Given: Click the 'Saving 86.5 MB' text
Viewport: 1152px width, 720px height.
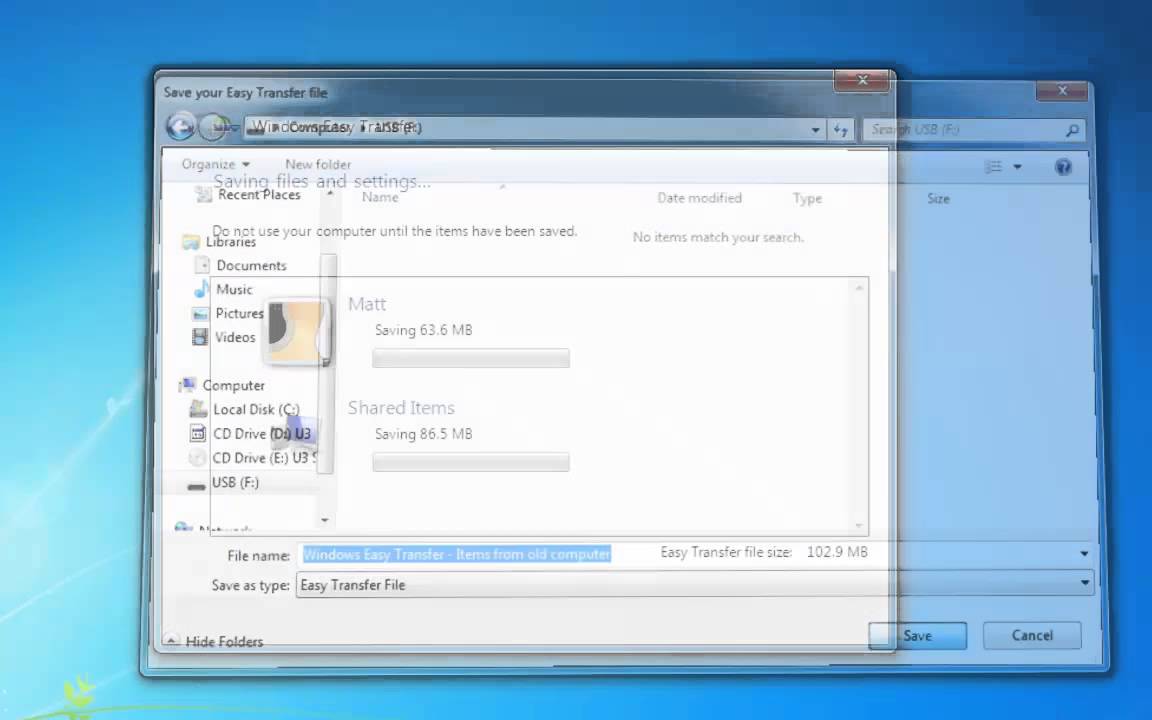Looking at the screenshot, I should click(x=423, y=434).
